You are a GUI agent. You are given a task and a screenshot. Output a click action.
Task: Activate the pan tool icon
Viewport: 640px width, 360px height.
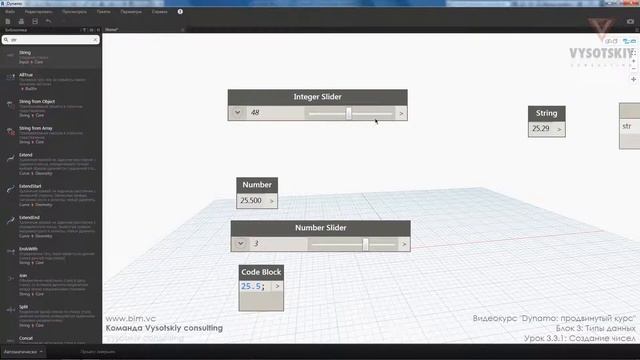pyautogui.click(x=633, y=79)
